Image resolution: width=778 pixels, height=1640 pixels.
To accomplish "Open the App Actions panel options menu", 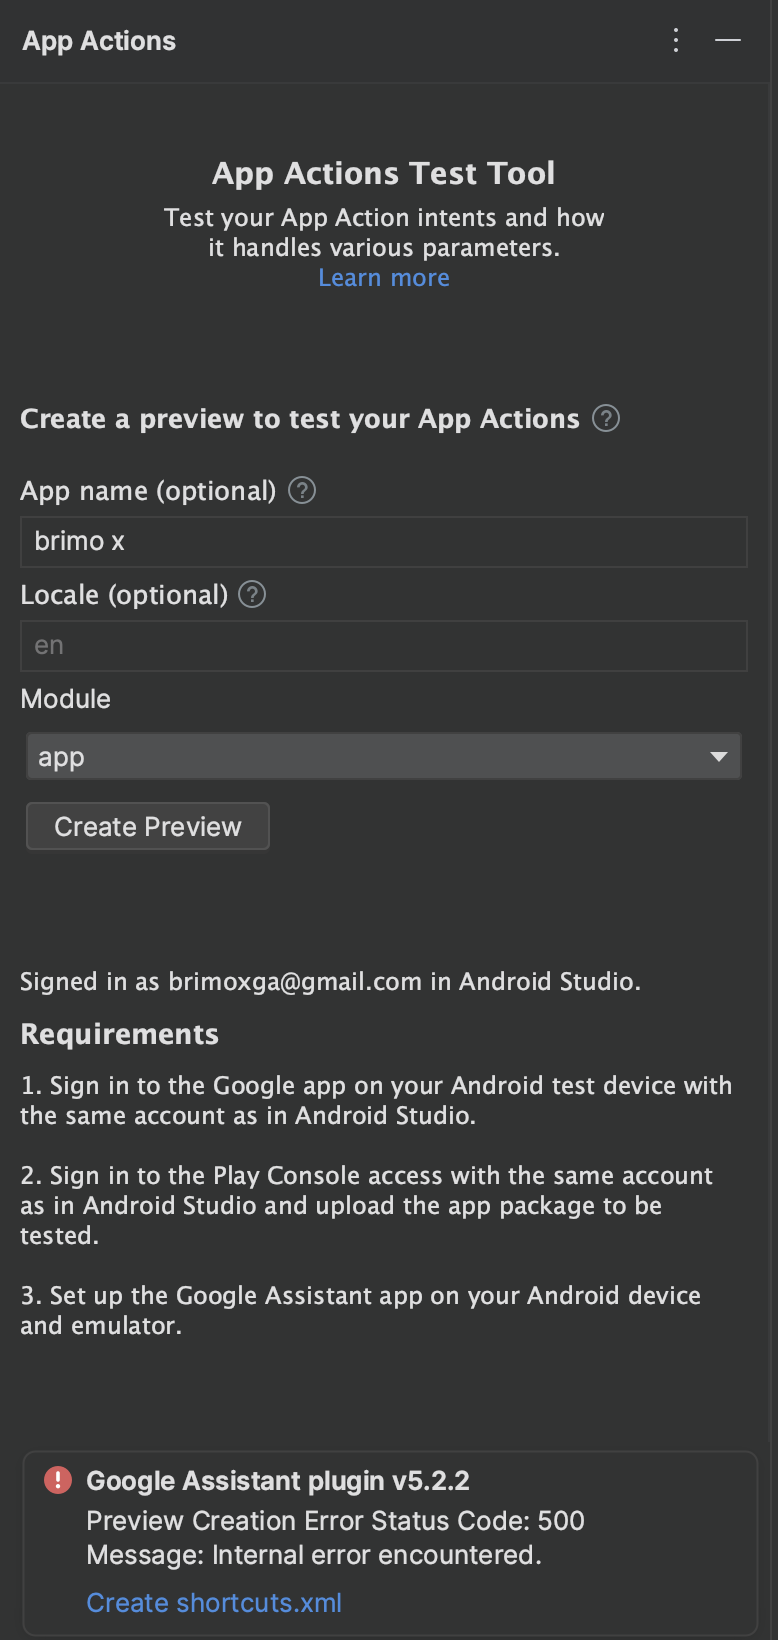I will [x=676, y=40].
